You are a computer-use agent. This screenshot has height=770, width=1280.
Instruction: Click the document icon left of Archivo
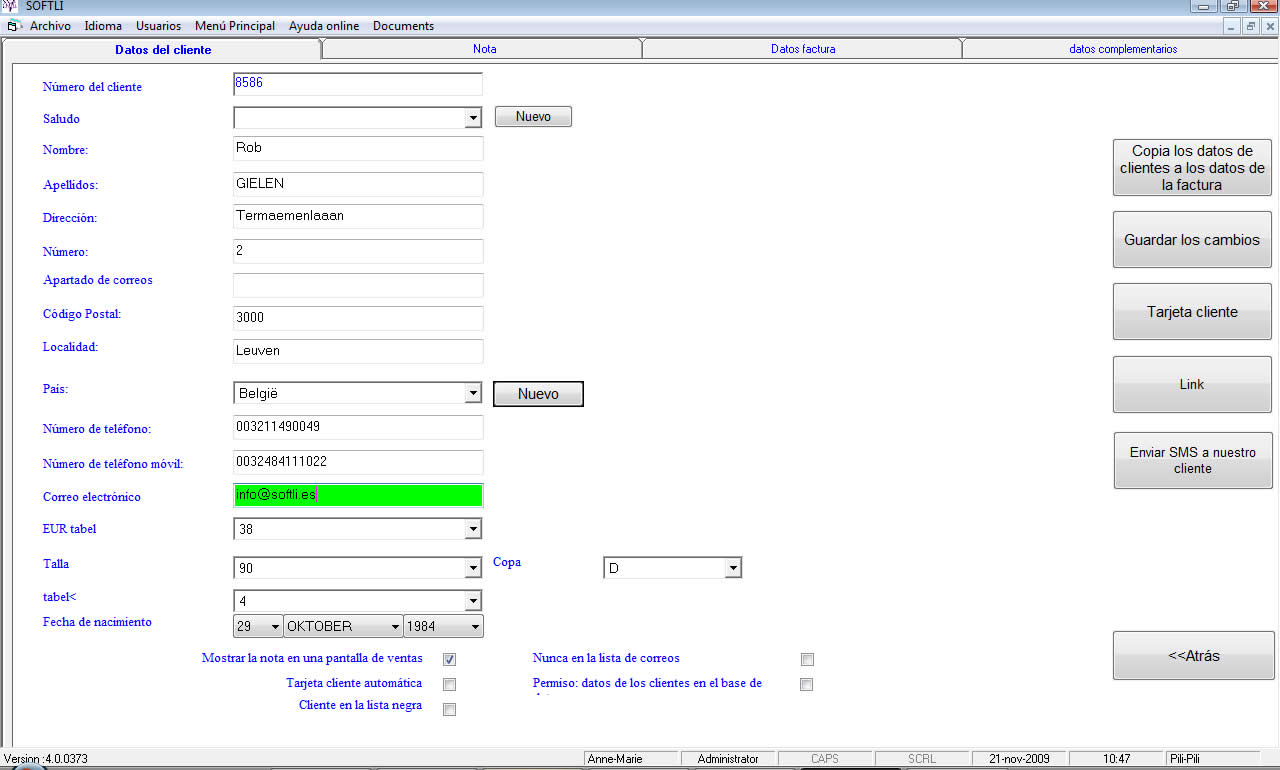click(14, 26)
